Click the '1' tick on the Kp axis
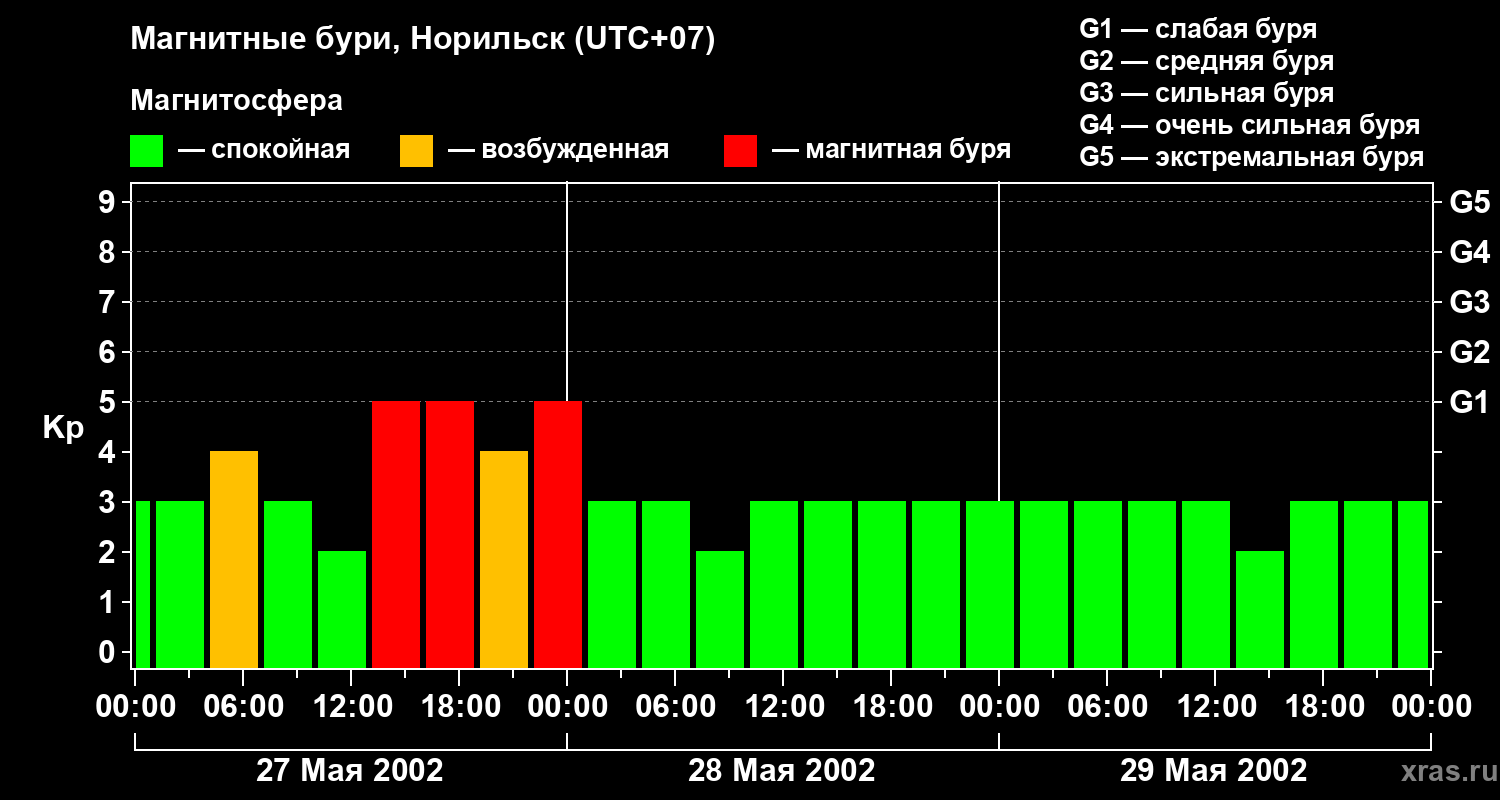 [x=109, y=602]
